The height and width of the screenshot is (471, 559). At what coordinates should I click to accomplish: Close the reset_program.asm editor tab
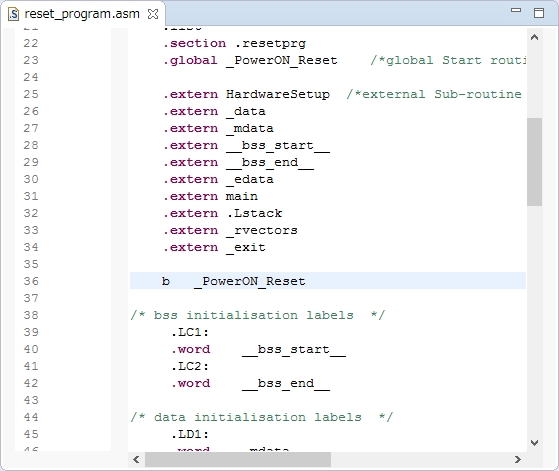pyautogui.click(x=153, y=14)
